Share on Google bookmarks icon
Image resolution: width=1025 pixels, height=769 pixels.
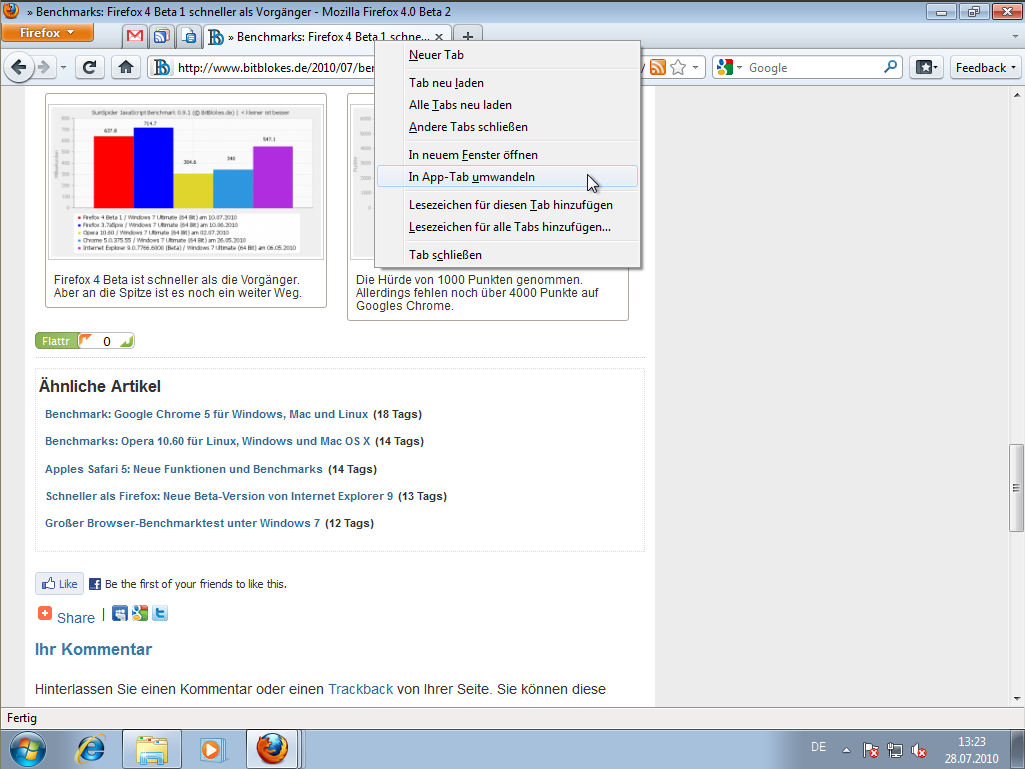(x=139, y=613)
